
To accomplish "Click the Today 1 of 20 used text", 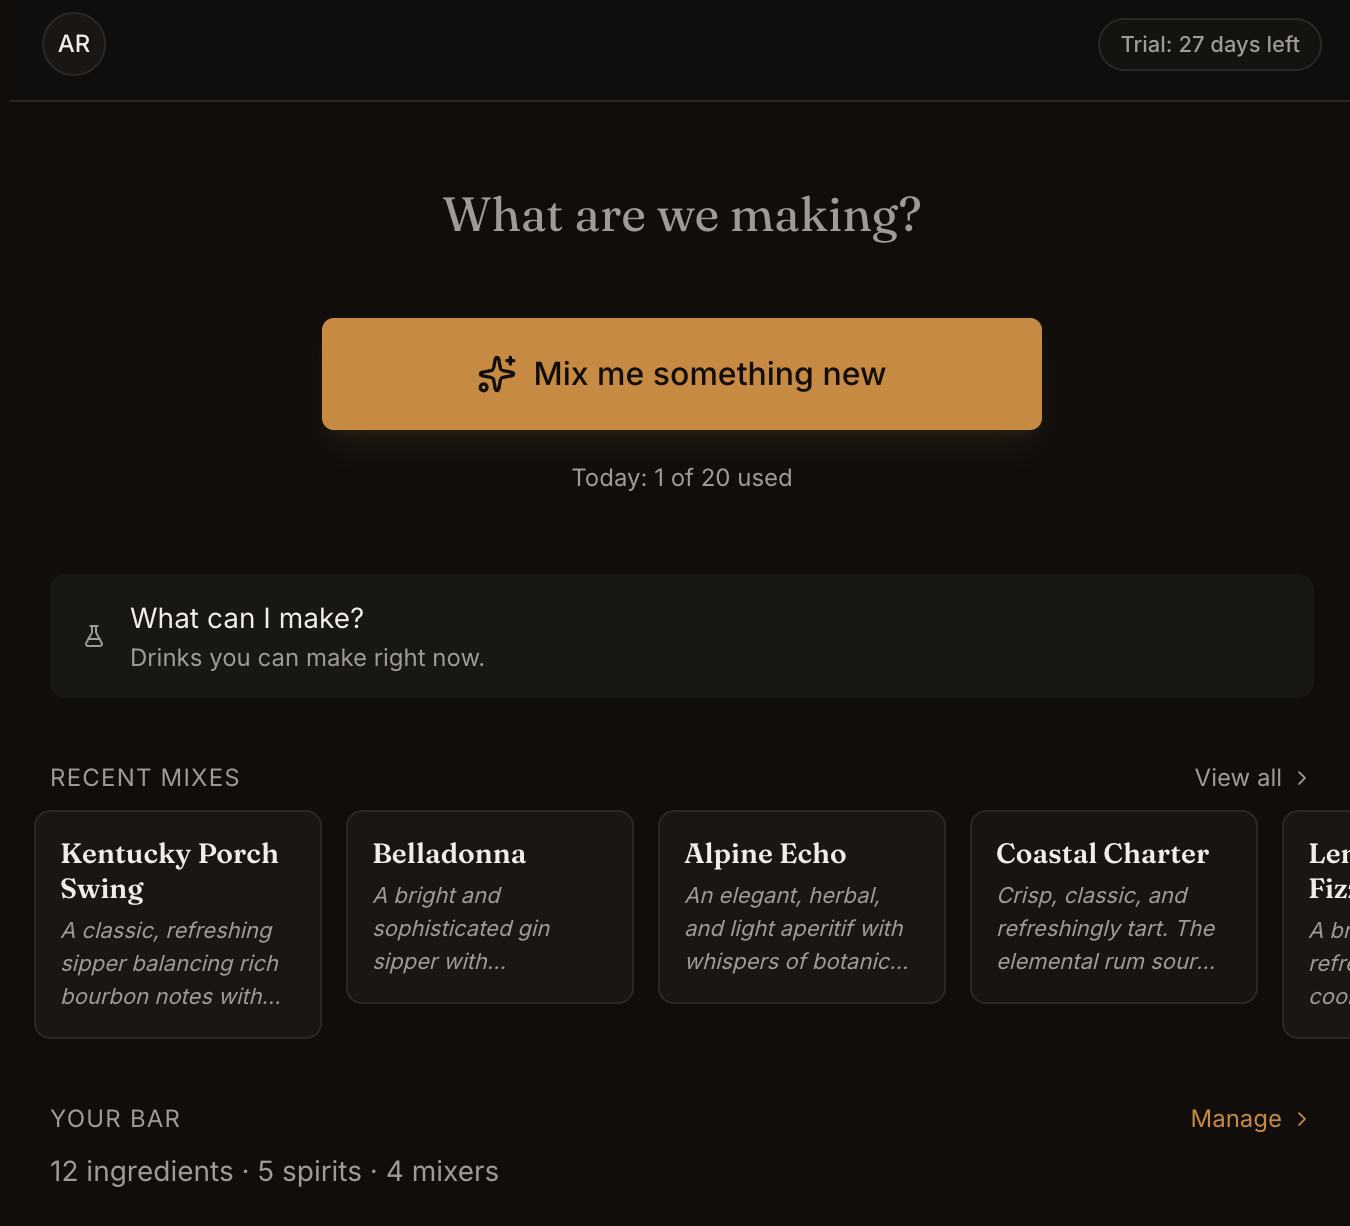I will point(682,478).
